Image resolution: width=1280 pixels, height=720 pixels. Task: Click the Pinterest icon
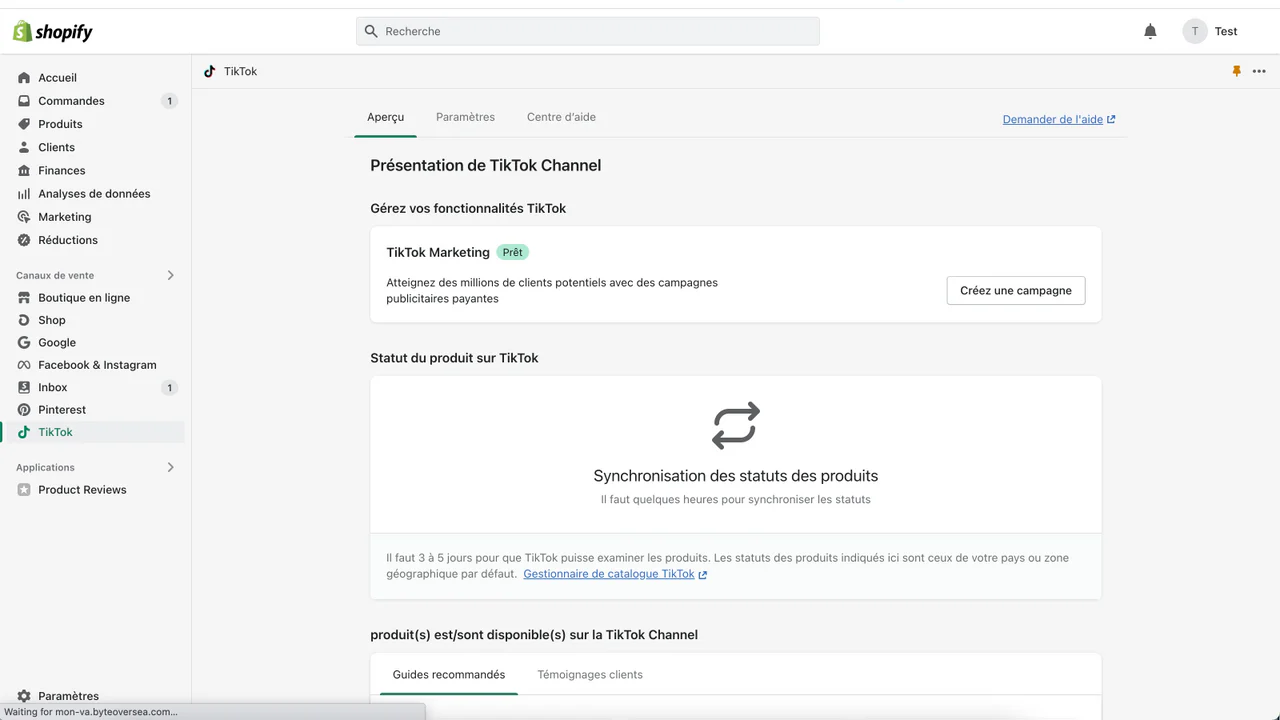(24, 410)
